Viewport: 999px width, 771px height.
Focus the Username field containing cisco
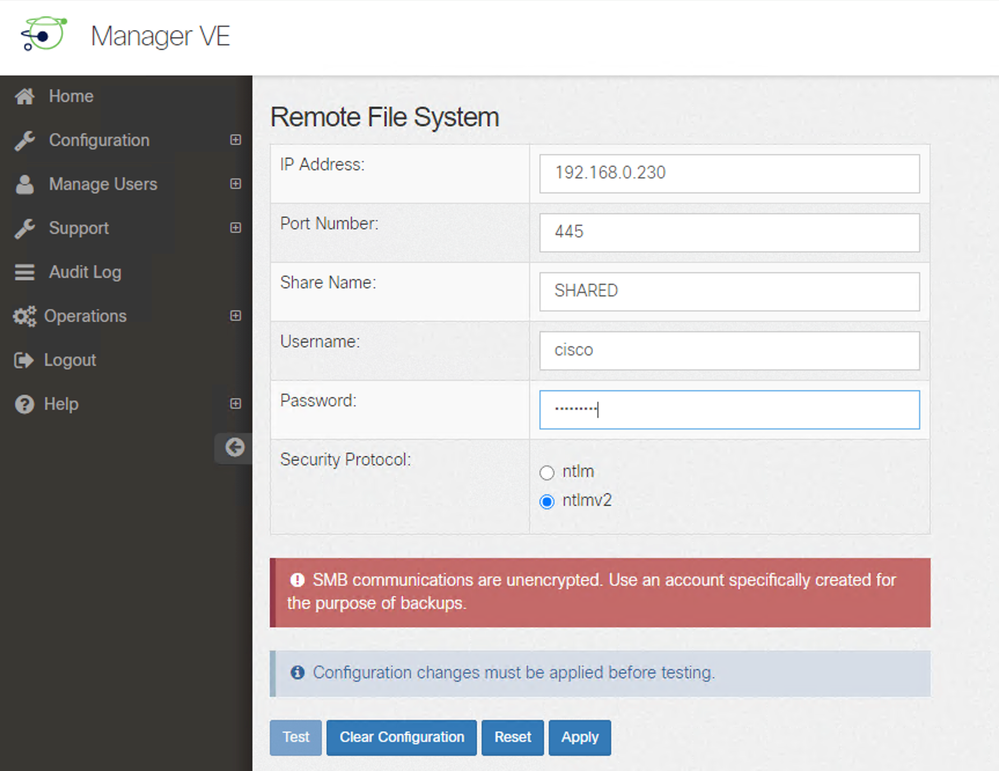click(729, 350)
